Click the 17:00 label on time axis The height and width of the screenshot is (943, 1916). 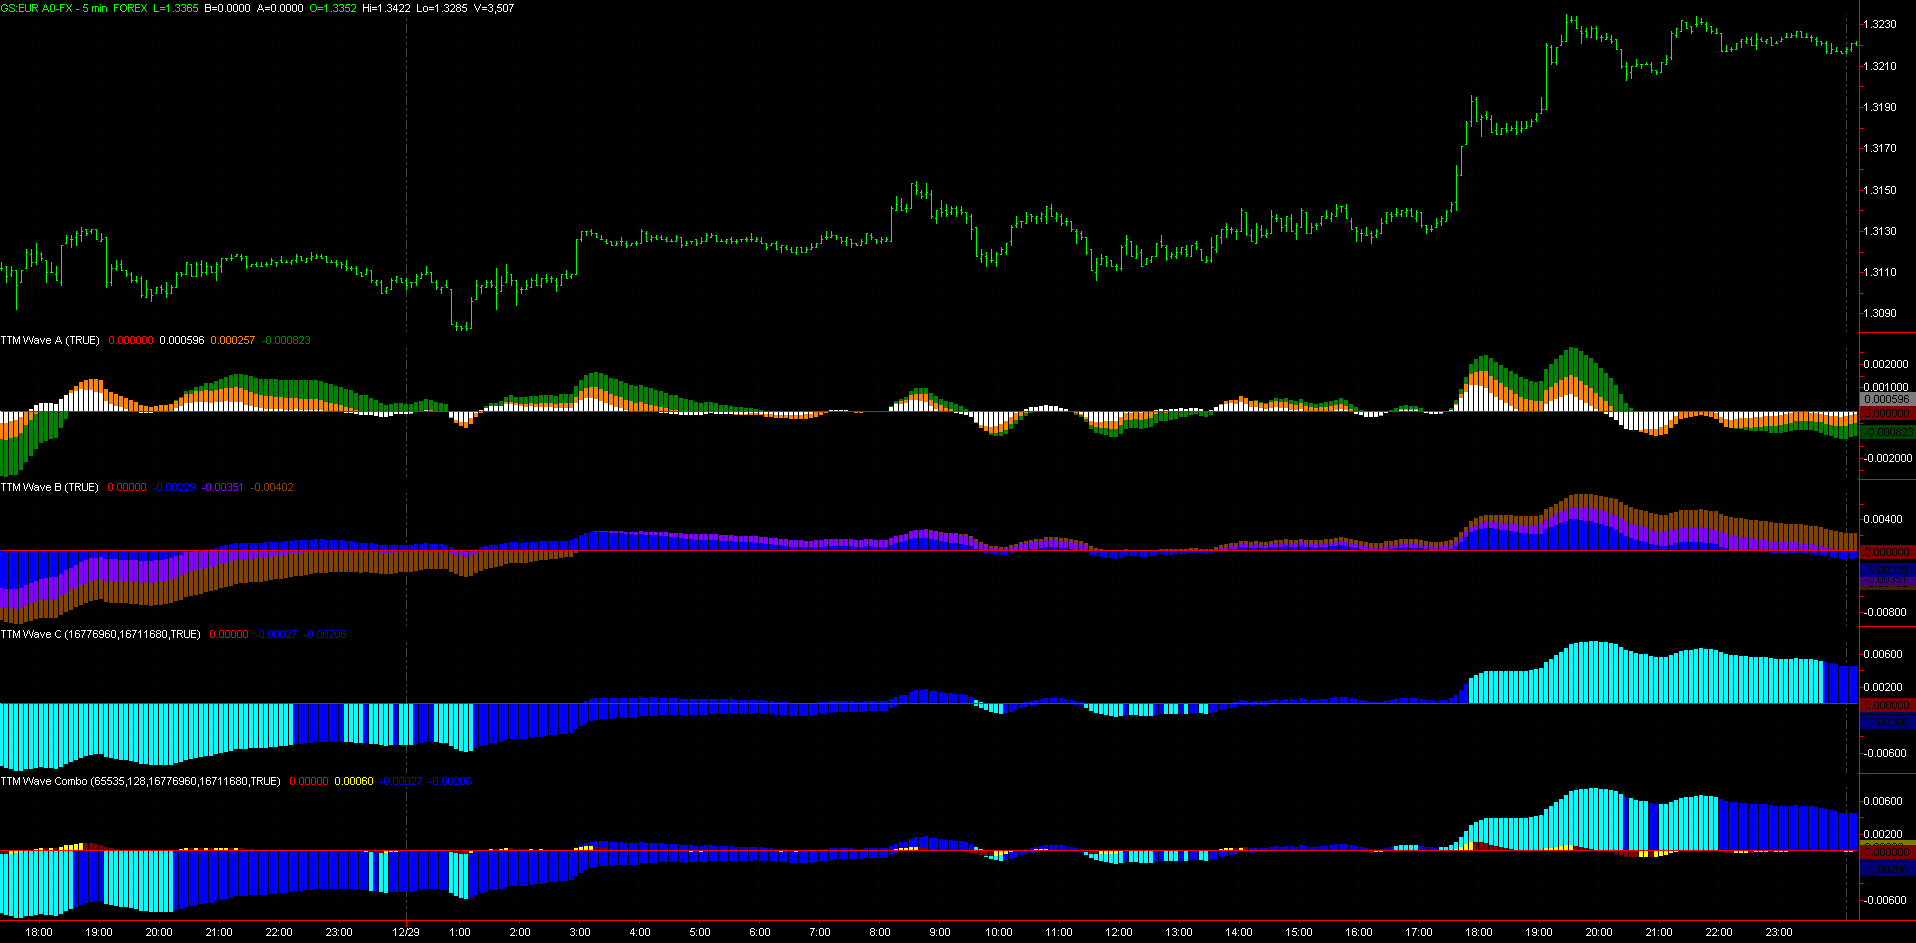(x=1419, y=932)
